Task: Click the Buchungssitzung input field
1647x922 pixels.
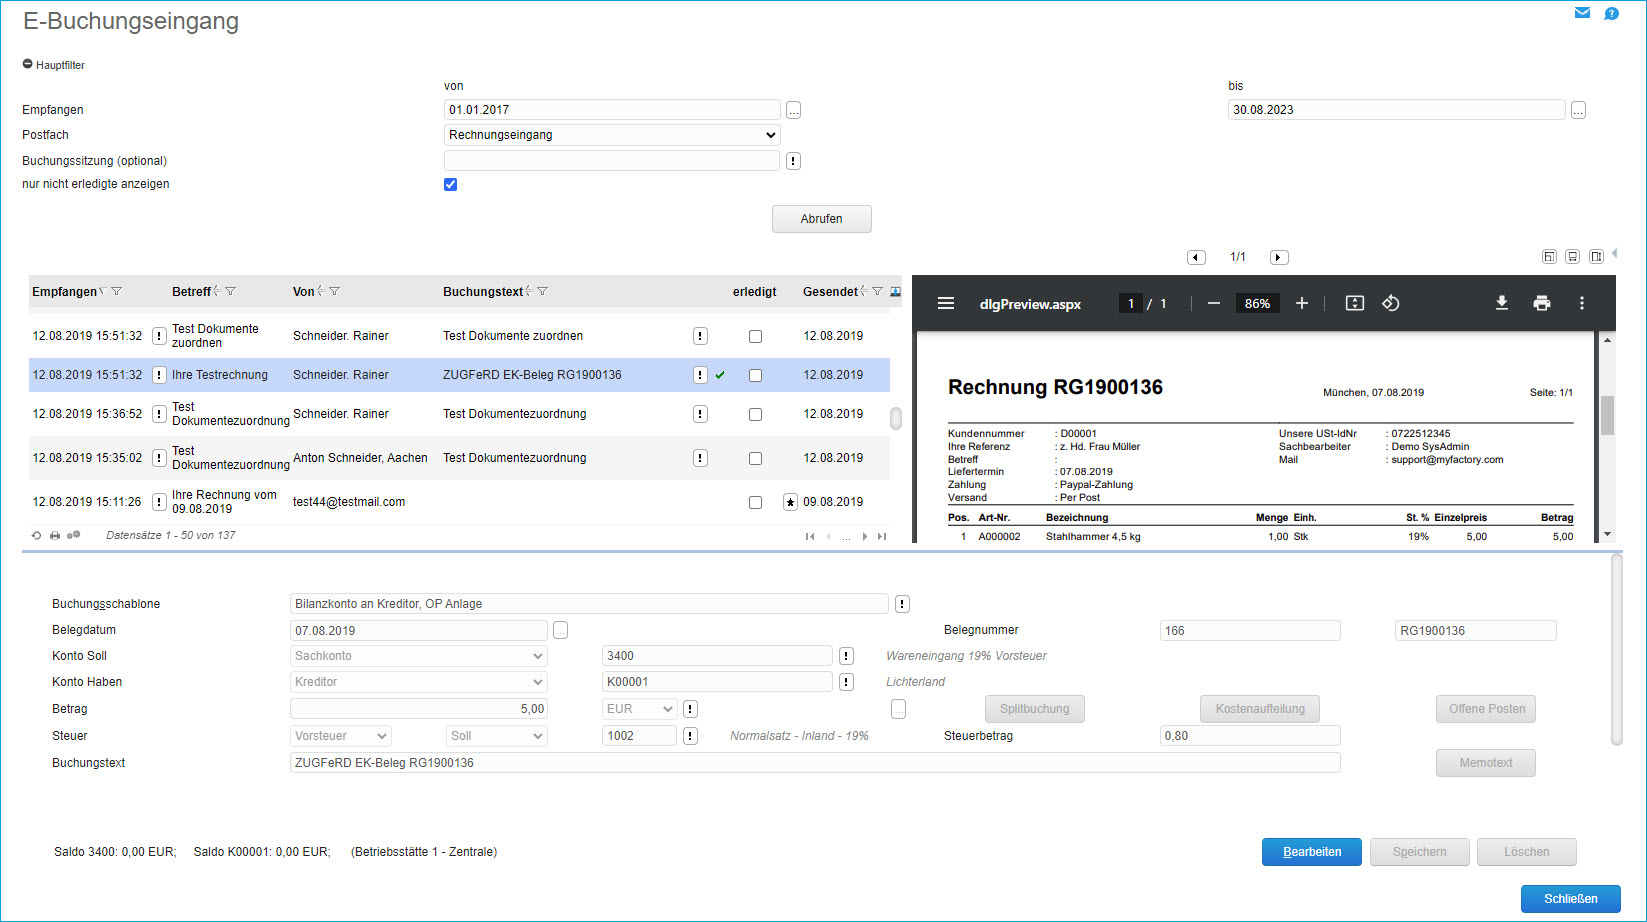Action: (611, 161)
